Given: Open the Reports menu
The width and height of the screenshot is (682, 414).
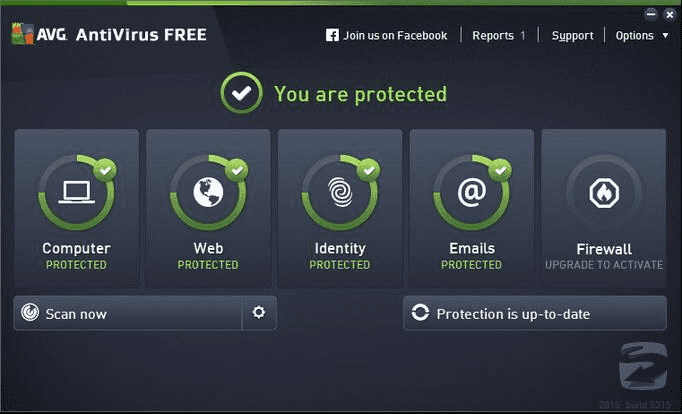Looking at the screenshot, I should click(493, 36).
